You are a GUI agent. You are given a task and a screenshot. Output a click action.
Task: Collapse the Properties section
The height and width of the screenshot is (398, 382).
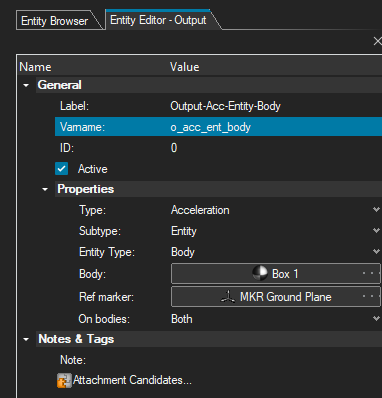(45, 189)
